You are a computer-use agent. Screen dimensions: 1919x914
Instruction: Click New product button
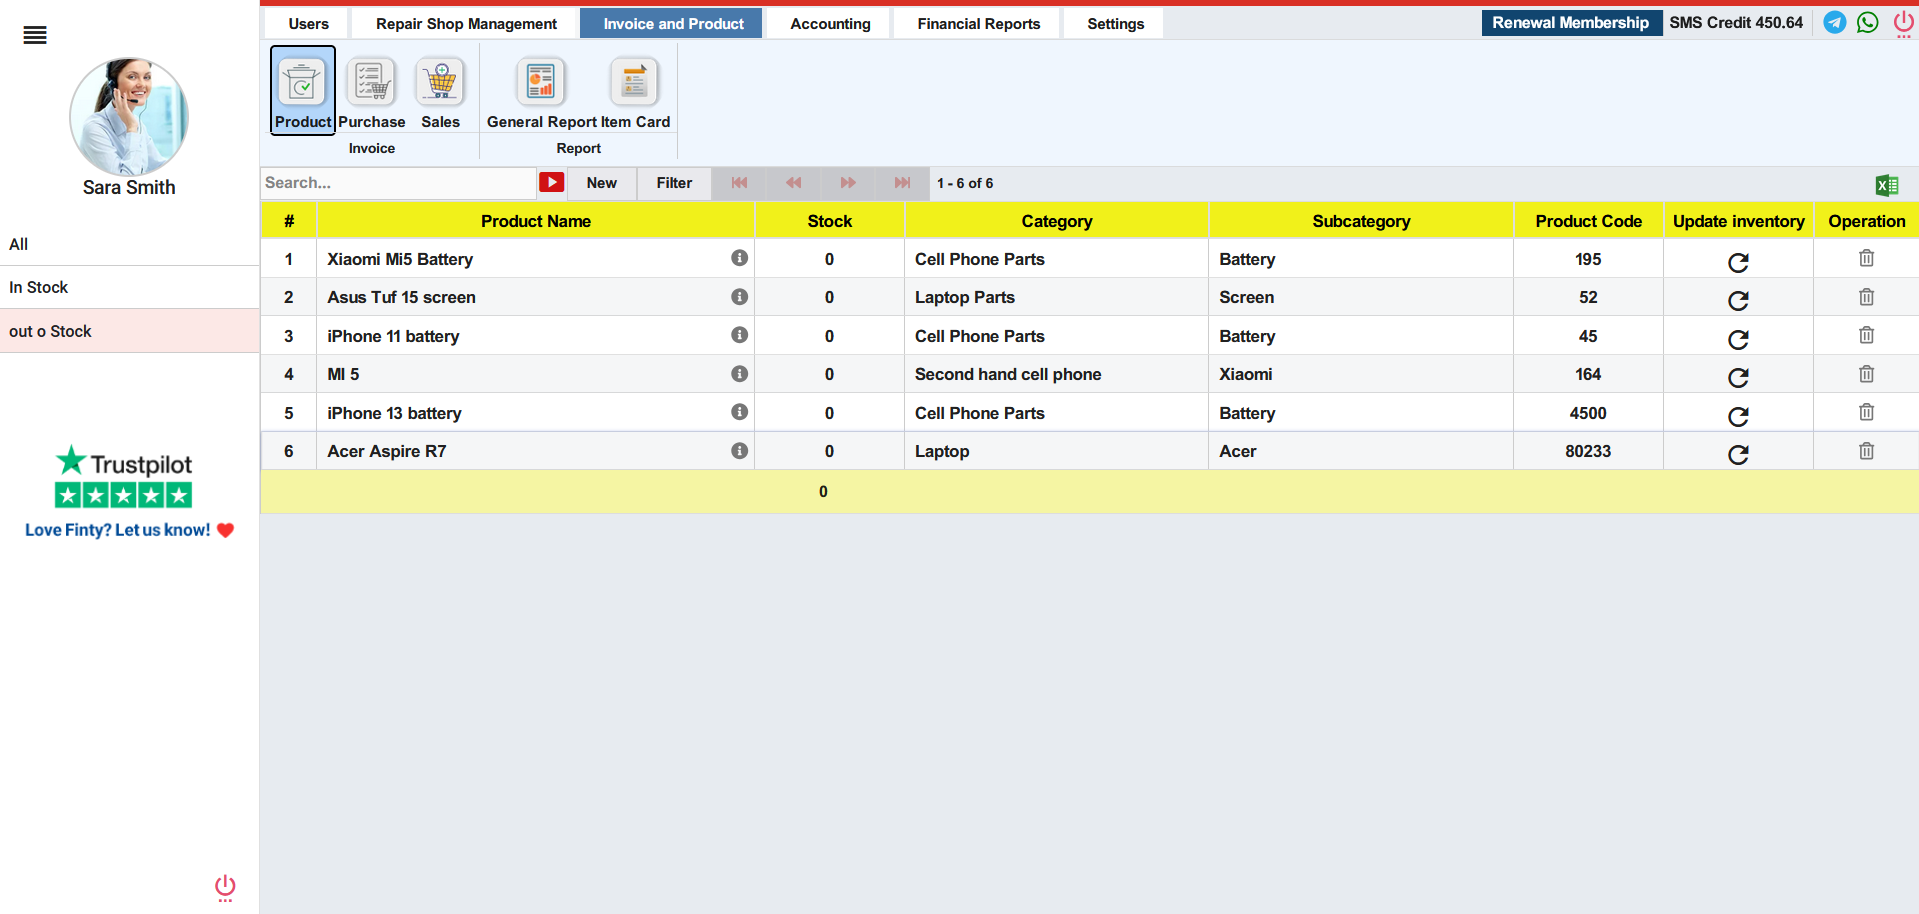coord(602,183)
